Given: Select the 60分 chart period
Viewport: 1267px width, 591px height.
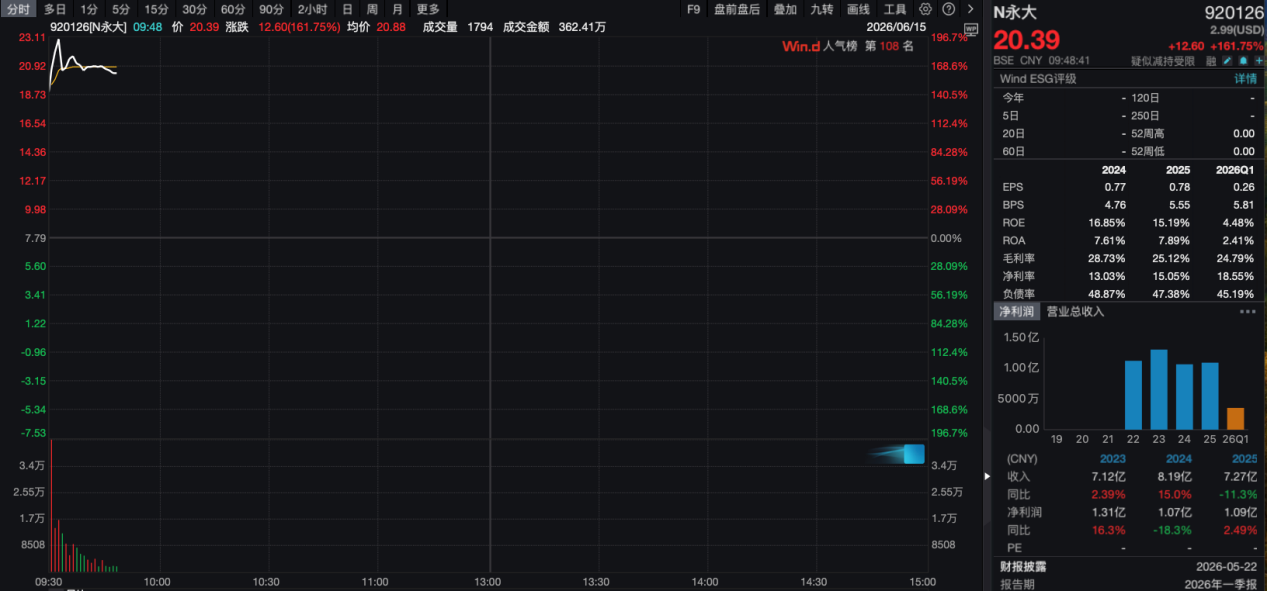Looking at the screenshot, I should [233, 9].
